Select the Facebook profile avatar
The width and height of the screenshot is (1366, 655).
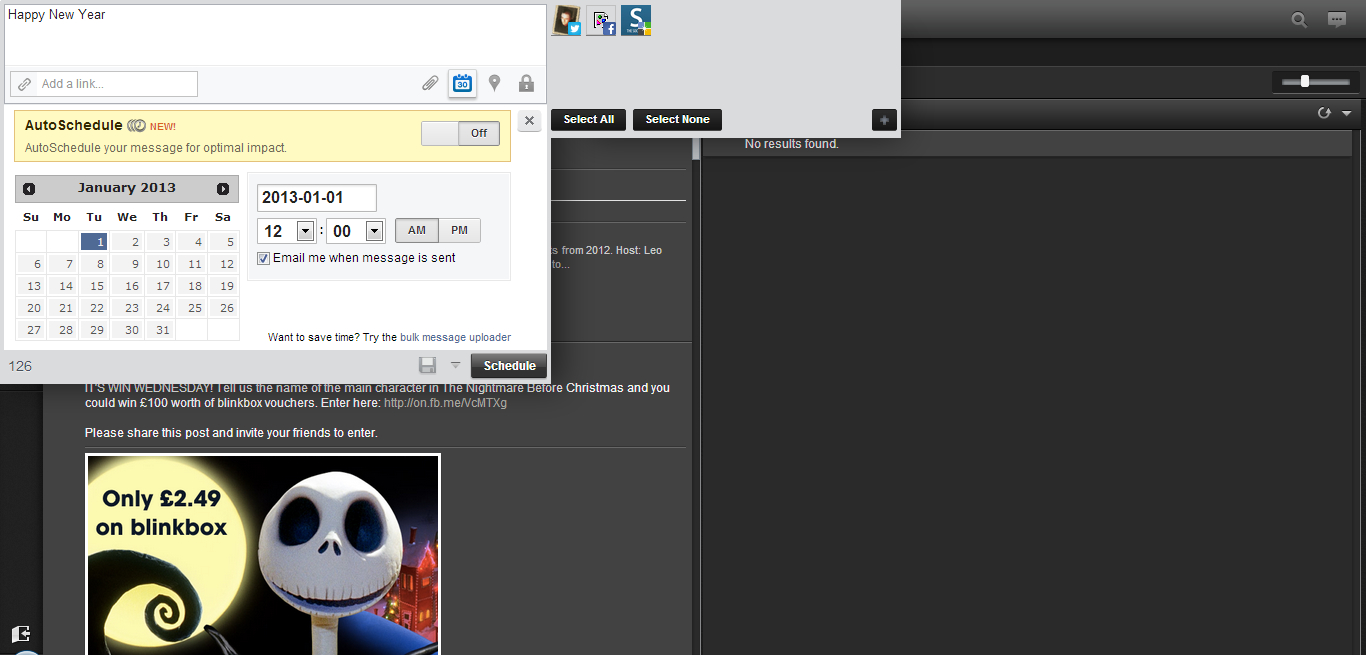601,21
